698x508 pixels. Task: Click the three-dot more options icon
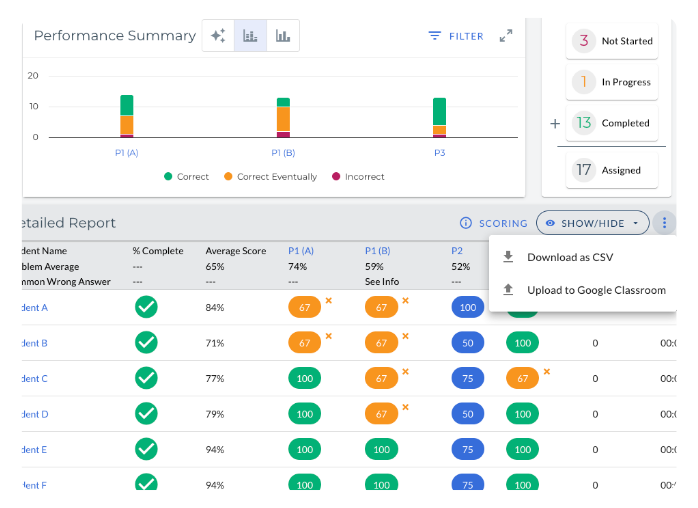664,223
